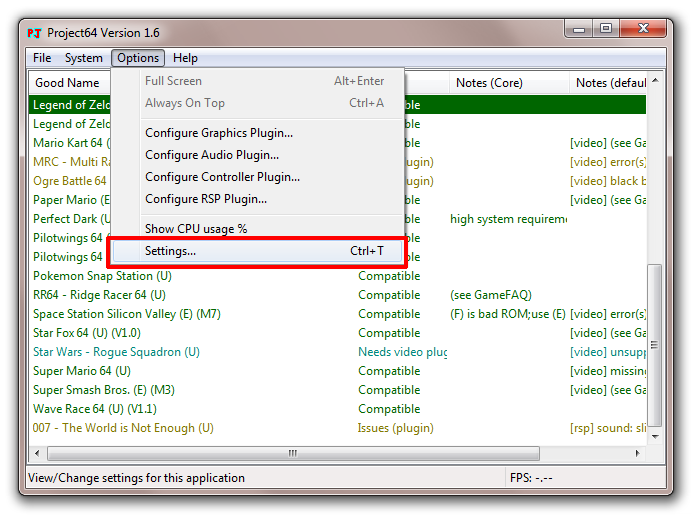
Task: Sort by Notes (default) column header
Action: [x=608, y=83]
